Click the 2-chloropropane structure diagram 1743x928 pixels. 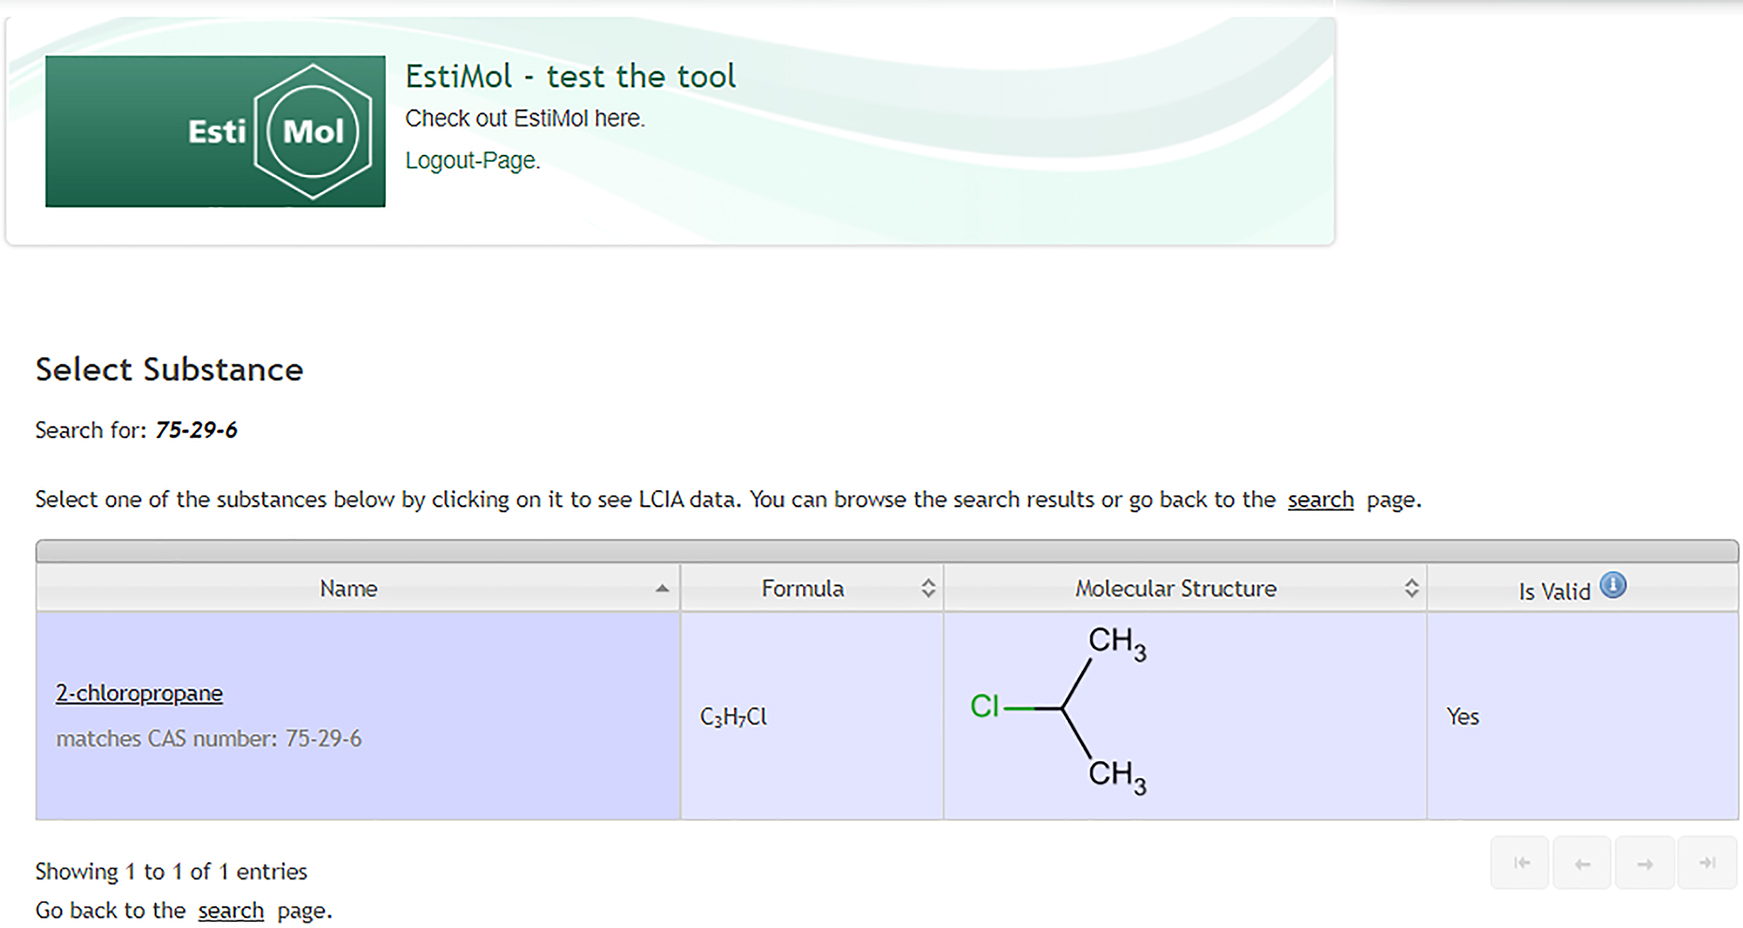(x=1060, y=710)
